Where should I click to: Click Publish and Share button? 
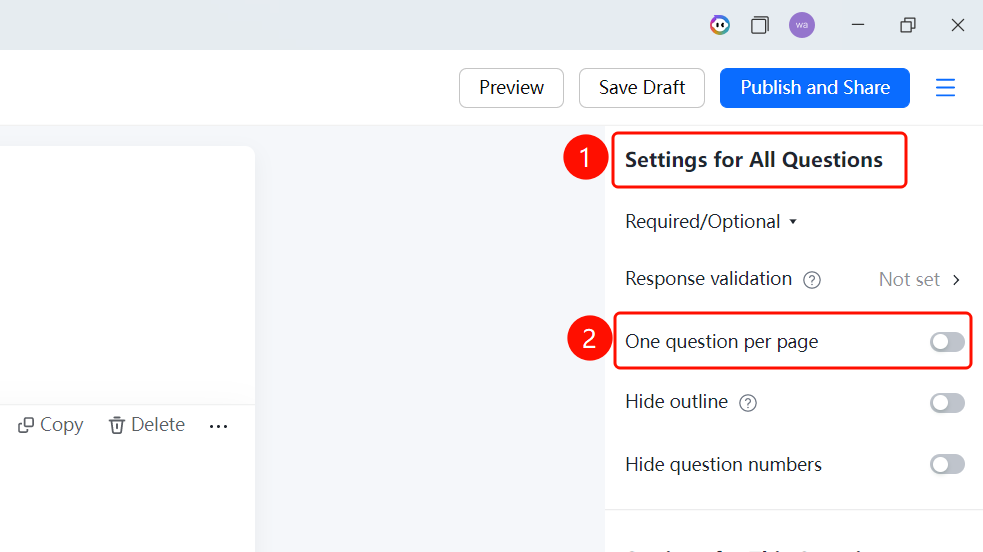[x=815, y=88]
